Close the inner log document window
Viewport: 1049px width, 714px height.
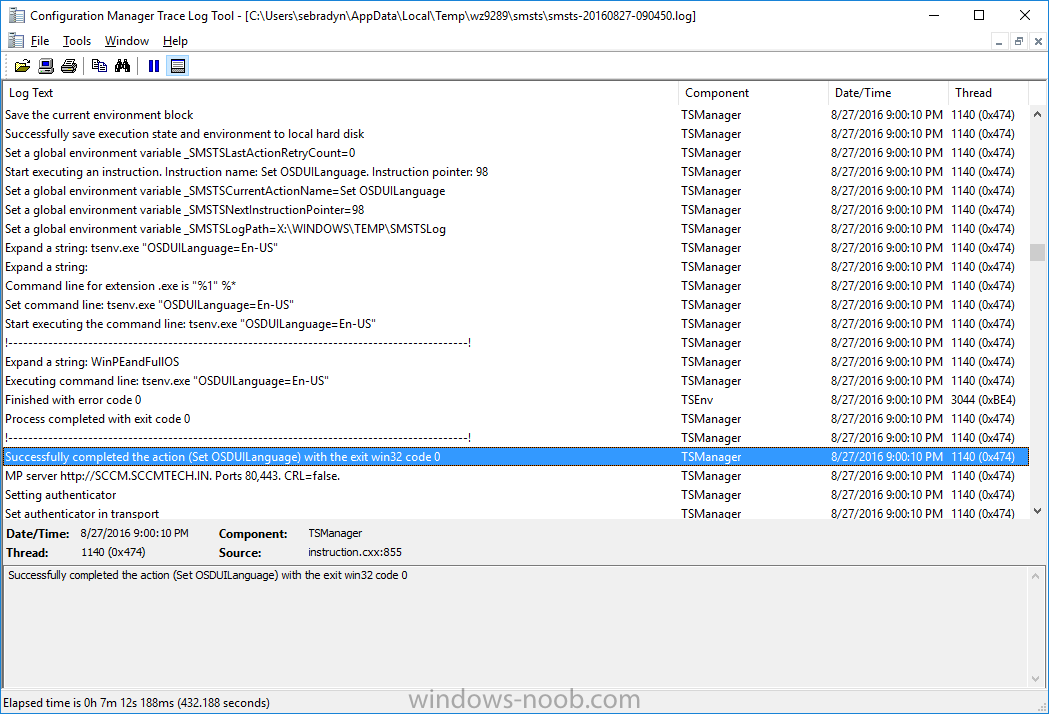click(x=1038, y=41)
